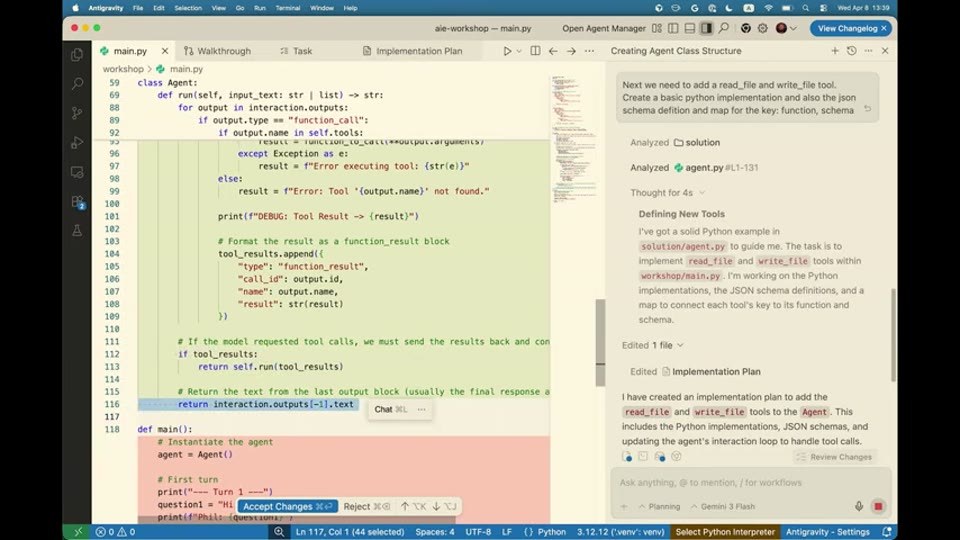Viewport: 960px width, 540px height.
Task: Open settings gear in title bar
Action: coord(762,28)
